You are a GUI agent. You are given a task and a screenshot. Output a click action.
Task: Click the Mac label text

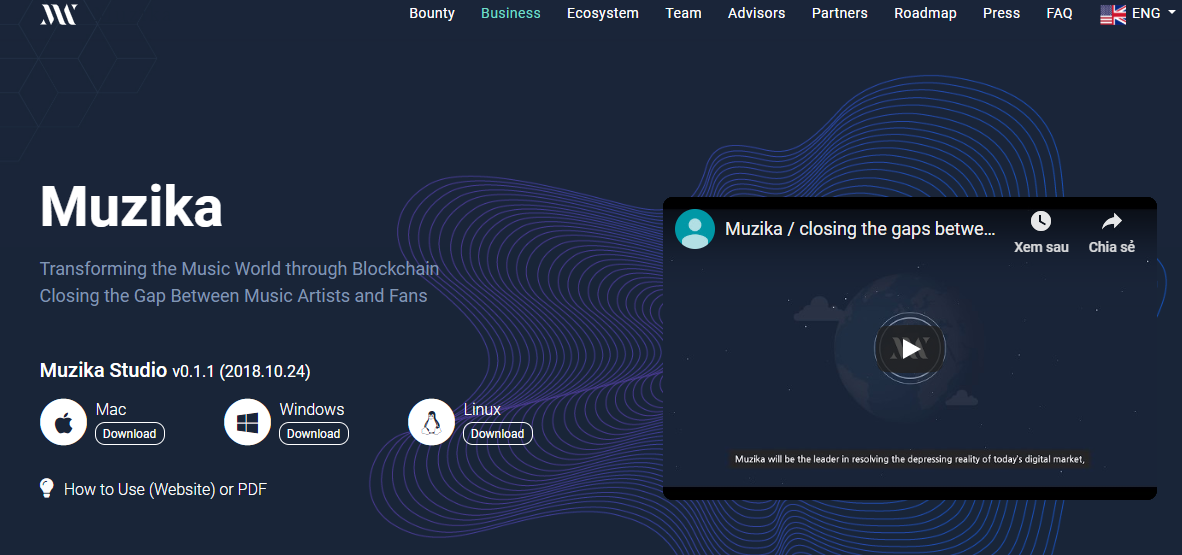[x=111, y=409]
